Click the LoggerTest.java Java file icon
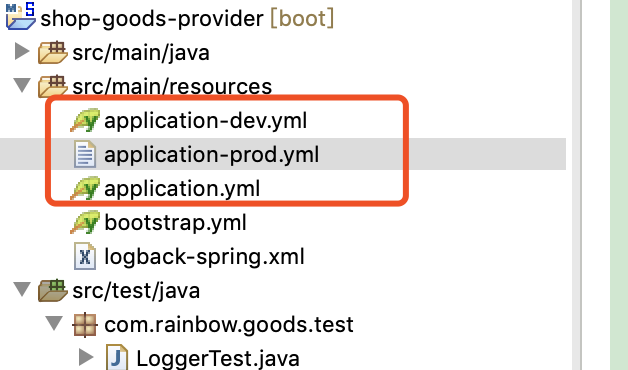Image resolution: width=628 pixels, height=370 pixels. click(x=117, y=358)
